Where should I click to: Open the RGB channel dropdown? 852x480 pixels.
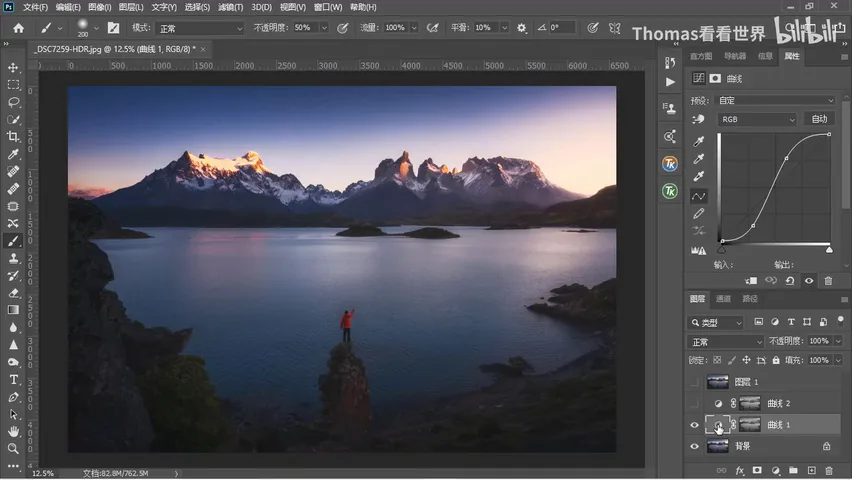pyautogui.click(x=757, y=120)
